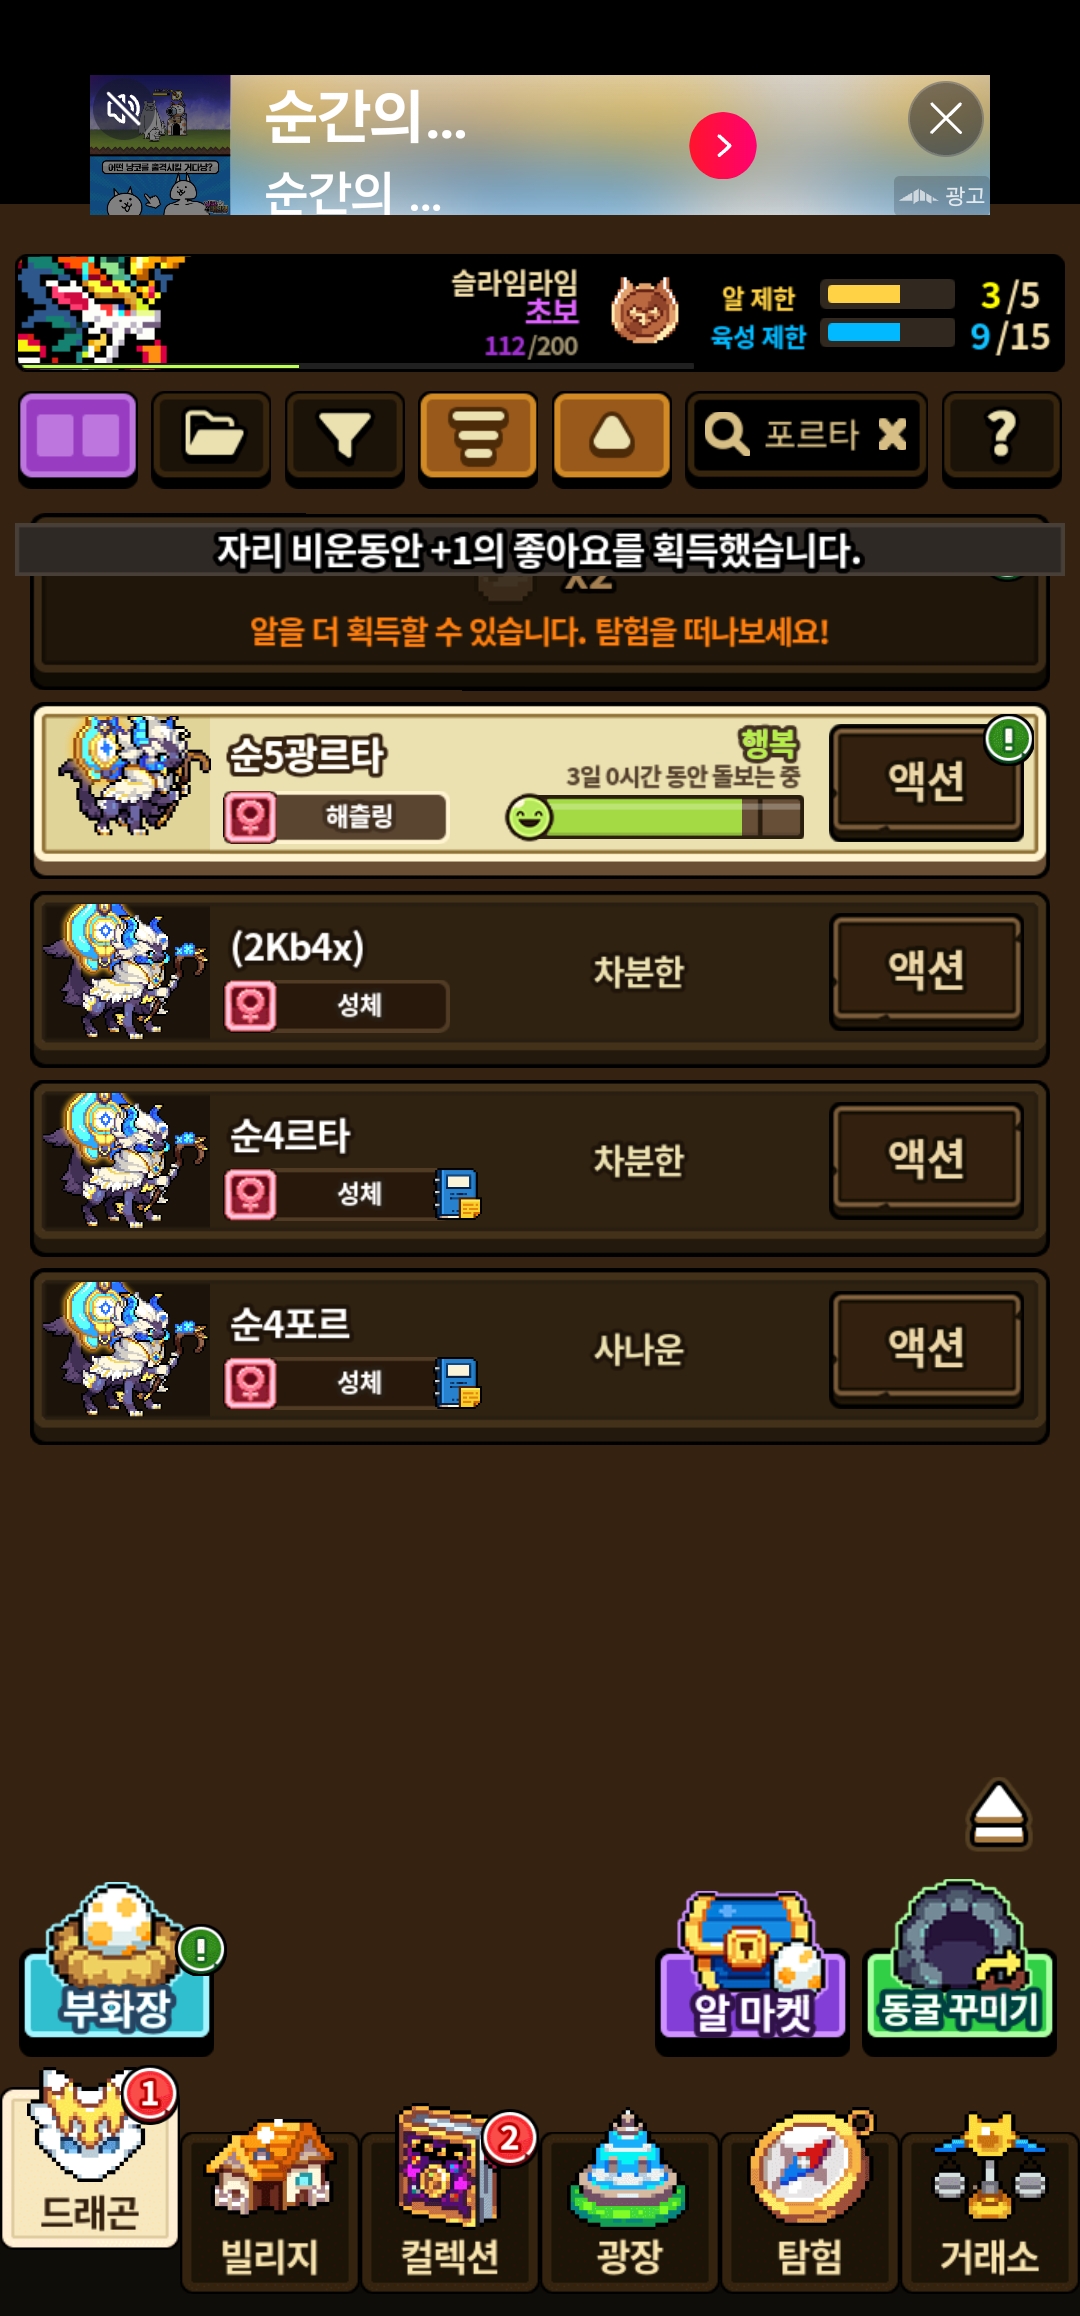1080x2316 pixels.
Task: Toggle the egg display button
Action: (612, 437)
